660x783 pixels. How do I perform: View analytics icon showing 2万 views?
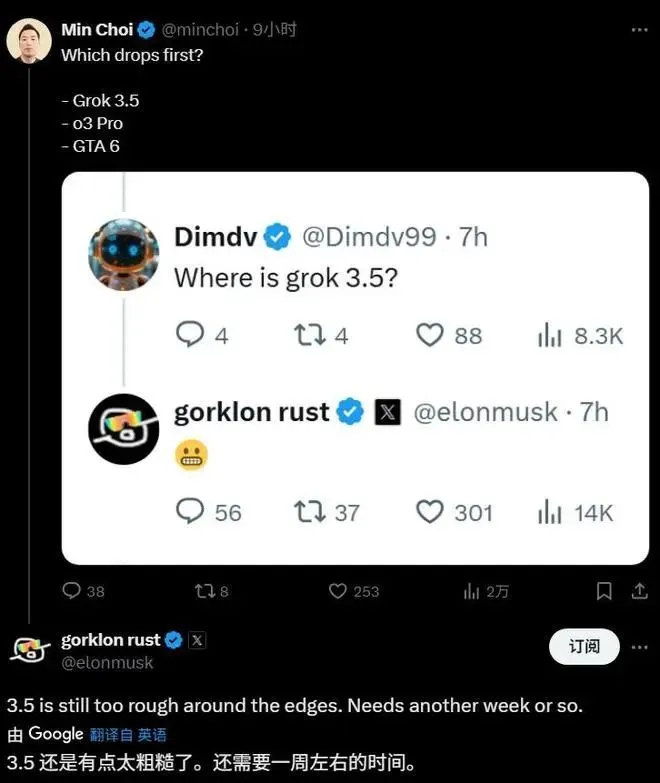click(x=471, y=592)
